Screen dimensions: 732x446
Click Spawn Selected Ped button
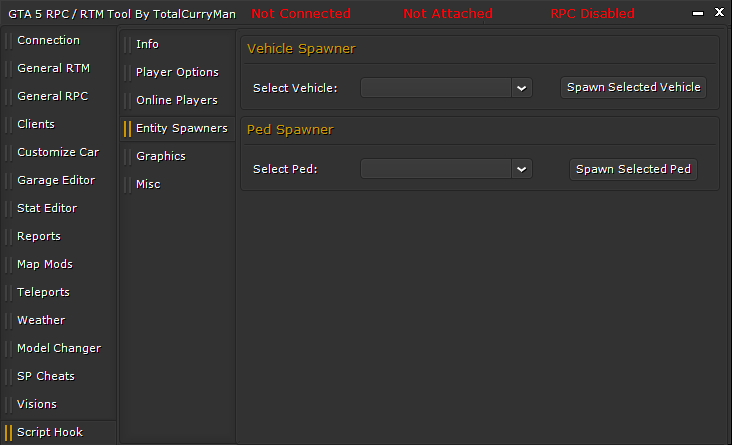633,169
